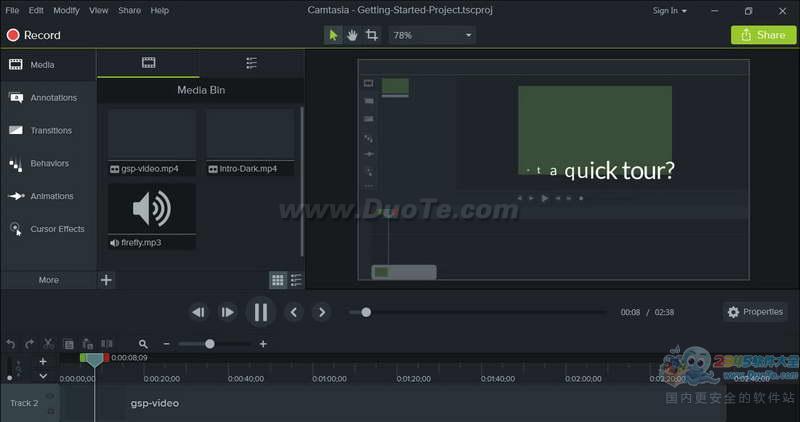Zoom in the timeline with plus
Image resolution: width=800 pixels, height=422 pixels.
(x=263, y=344)
